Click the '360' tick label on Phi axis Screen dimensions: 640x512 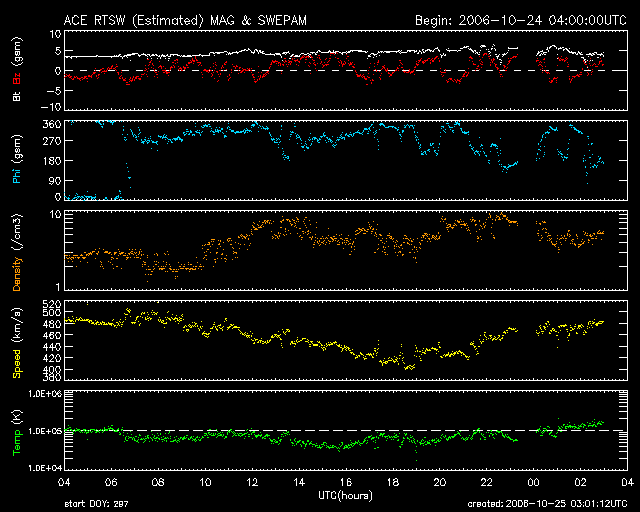point(52,124)
